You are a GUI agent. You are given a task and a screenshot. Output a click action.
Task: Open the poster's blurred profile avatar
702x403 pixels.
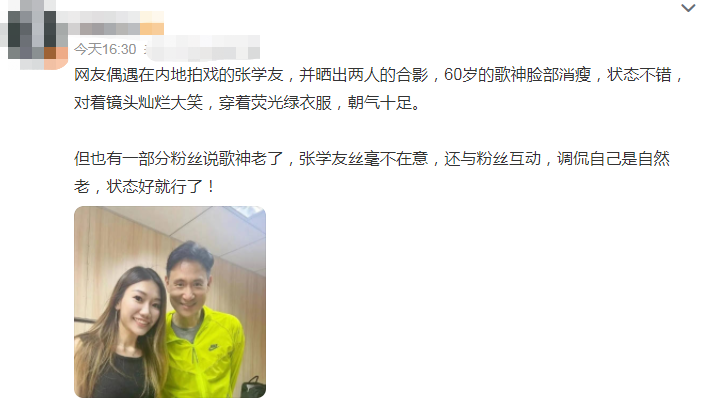coord(35,35)
